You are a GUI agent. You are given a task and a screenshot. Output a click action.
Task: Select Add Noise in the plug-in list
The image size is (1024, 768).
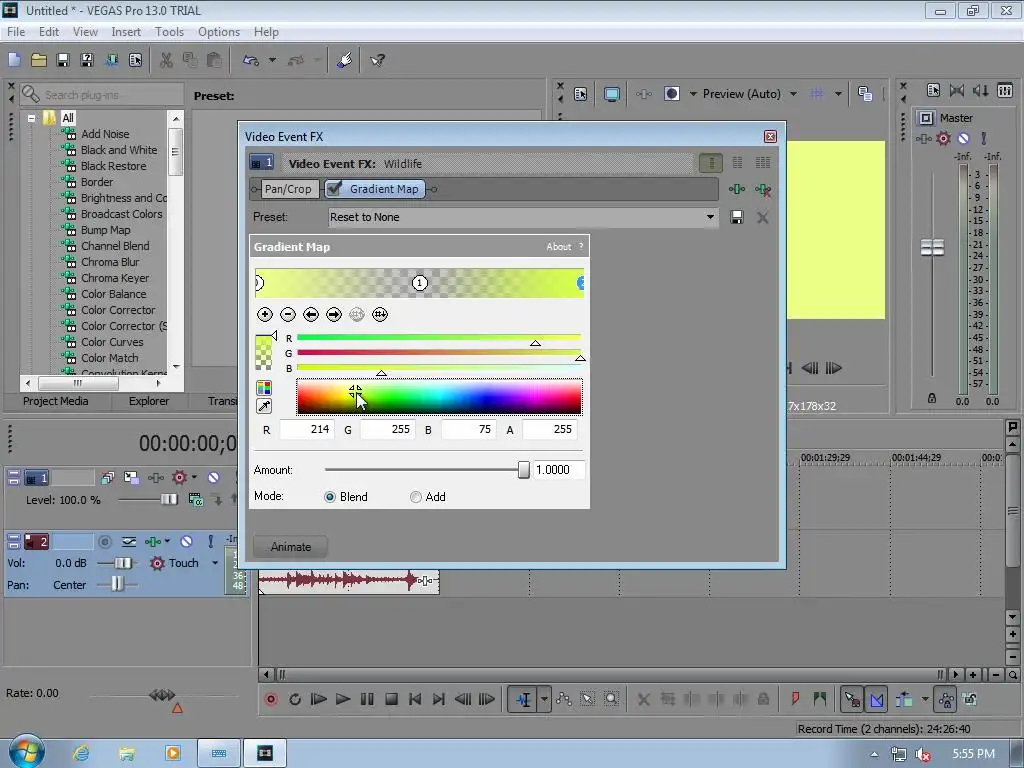coord(105,134)
